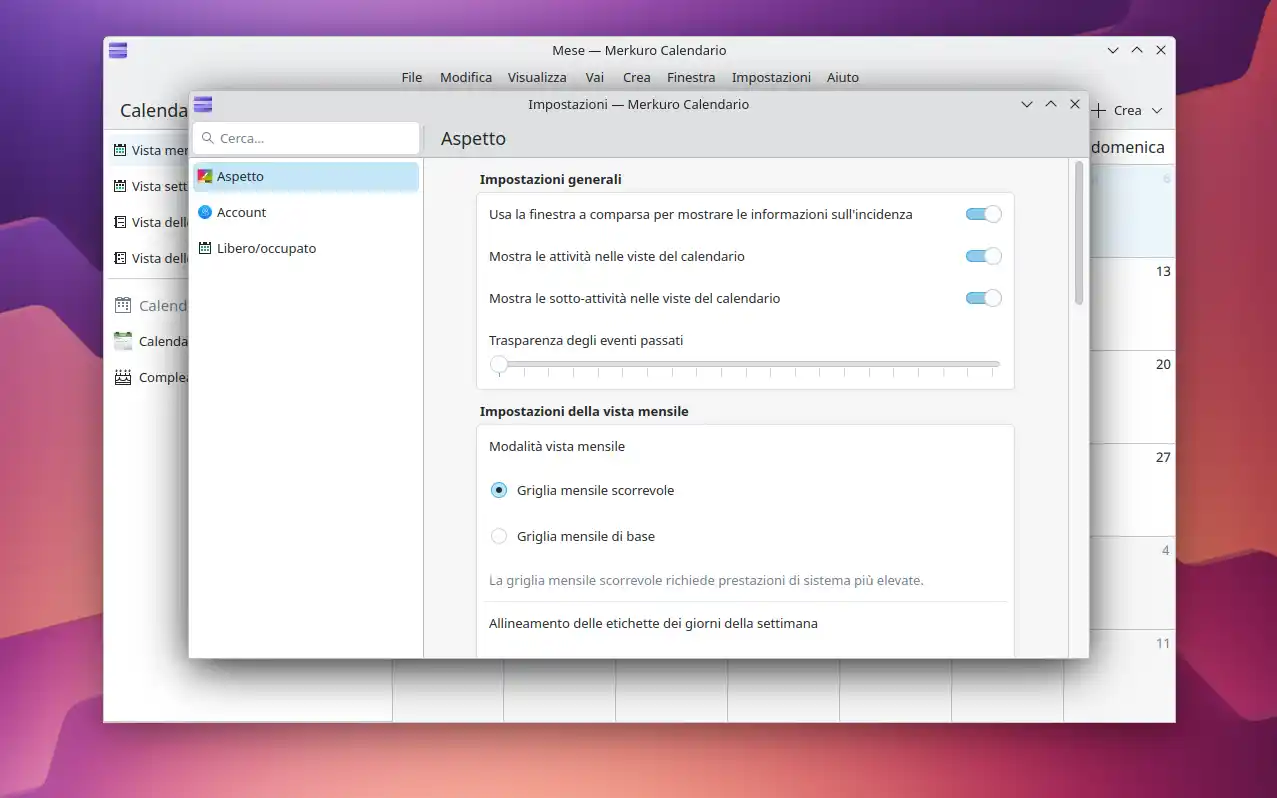Image resolution: width=1277 pixels, height=798 pixels.
Task: Click the Merkuro icon in main window title bar
Action: click(x=118, y=50)
